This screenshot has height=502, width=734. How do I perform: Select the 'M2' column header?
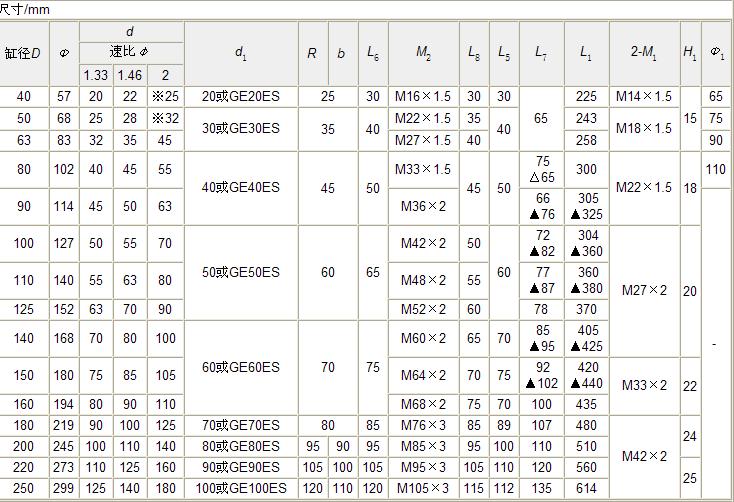pos(424,53)
